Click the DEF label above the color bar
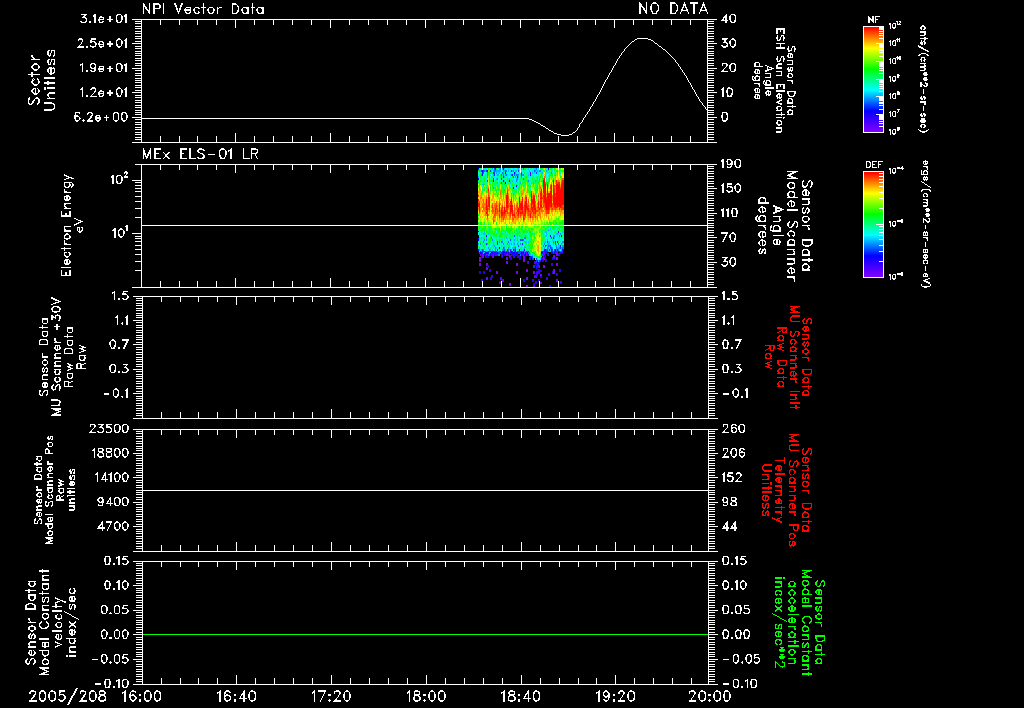This screenshot has width=1024, height=708. pos(874,165)
